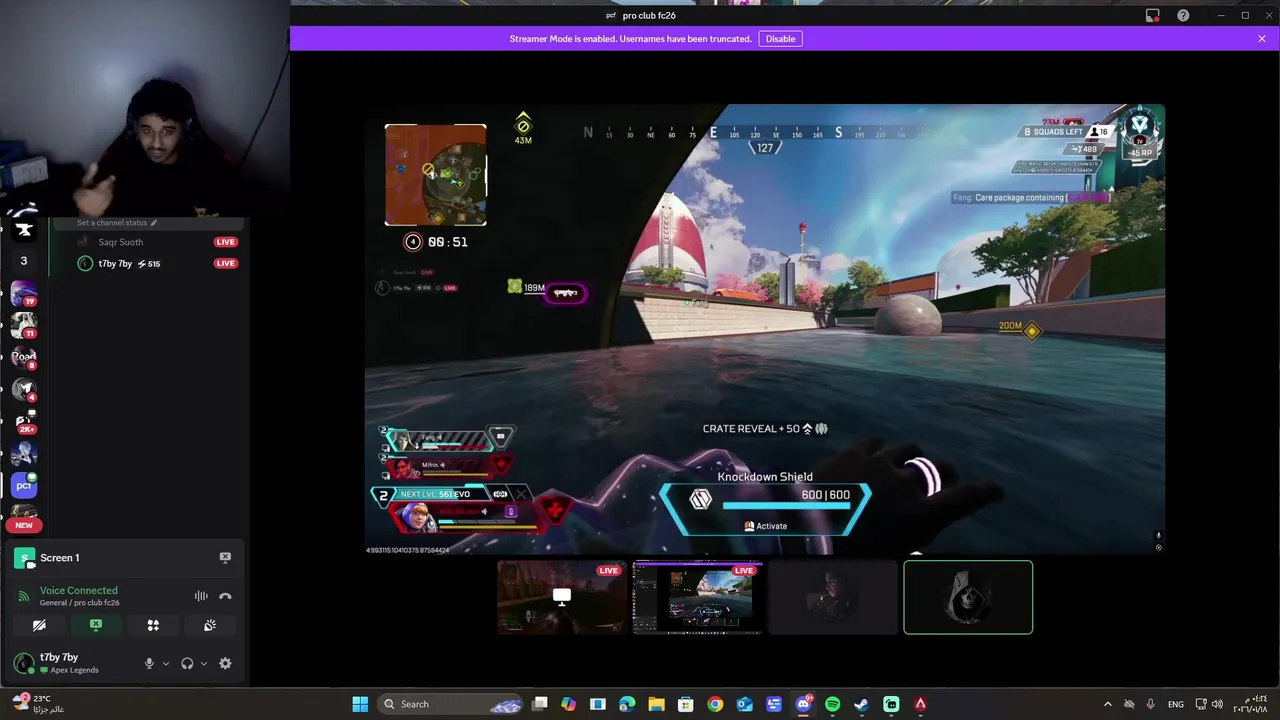Open Spotify from the taskbar
Image resolution: width=1280 pixels, height=720 pixels.
pos(832,704)
